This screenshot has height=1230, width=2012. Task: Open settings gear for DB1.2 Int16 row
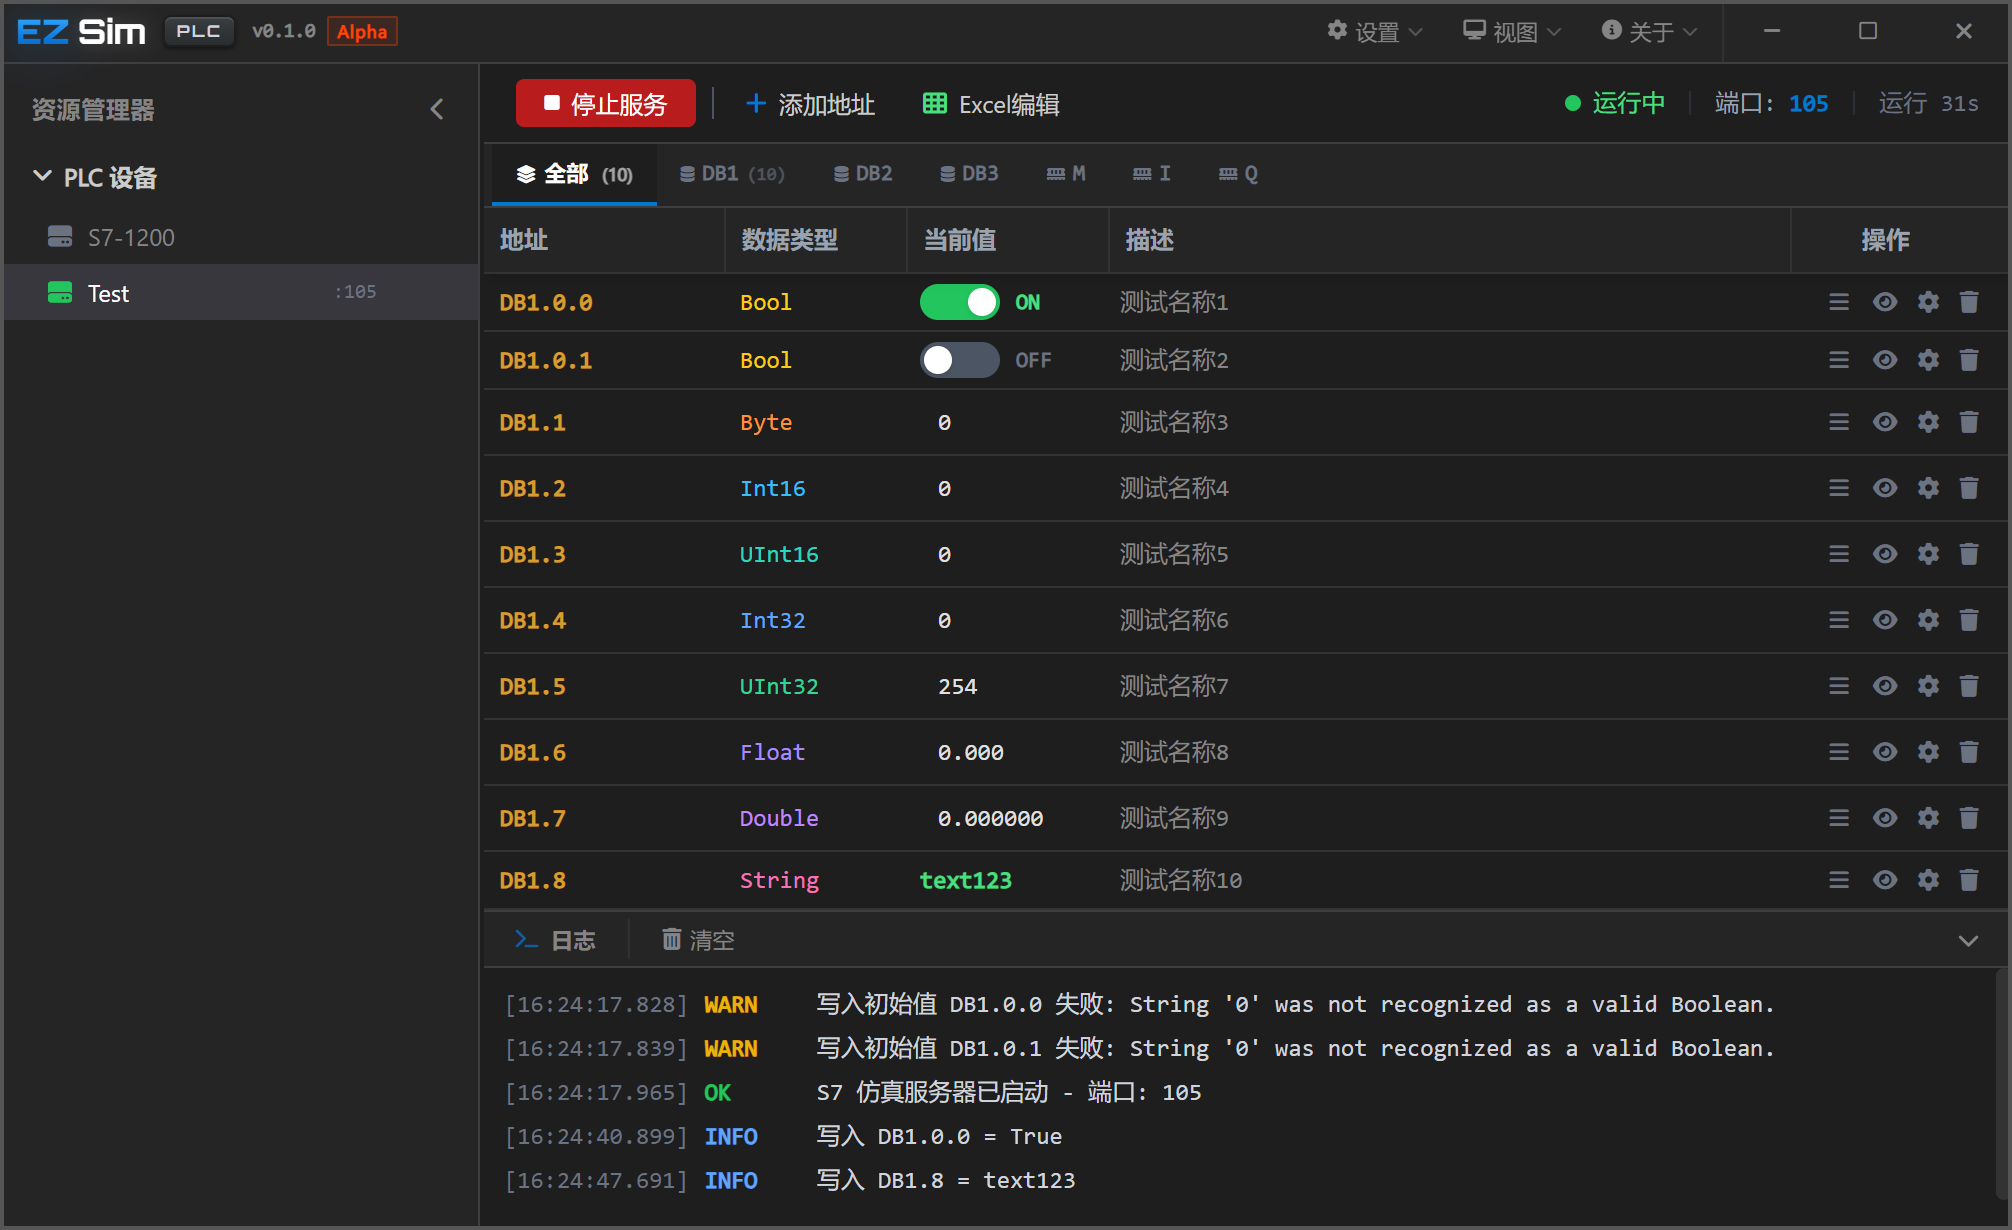[x=1928, y=488]
